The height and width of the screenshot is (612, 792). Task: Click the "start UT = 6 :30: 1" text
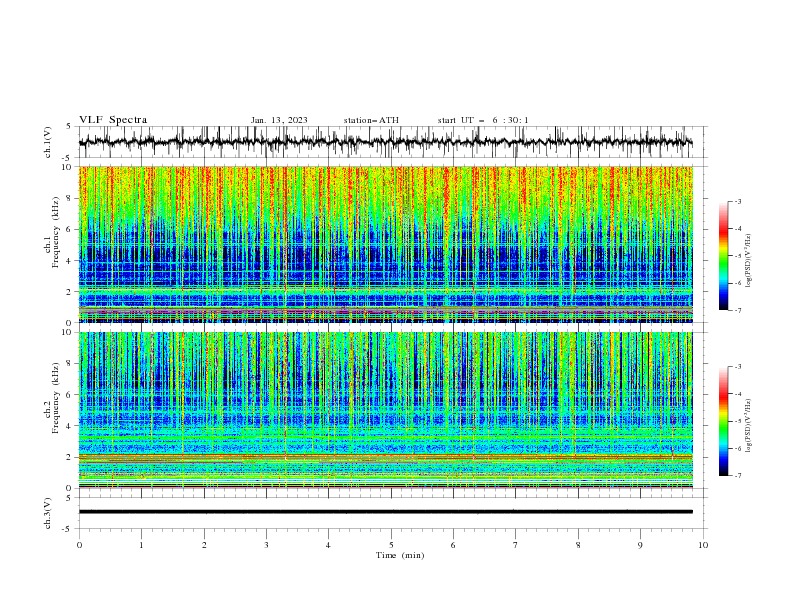pos(483,120)
